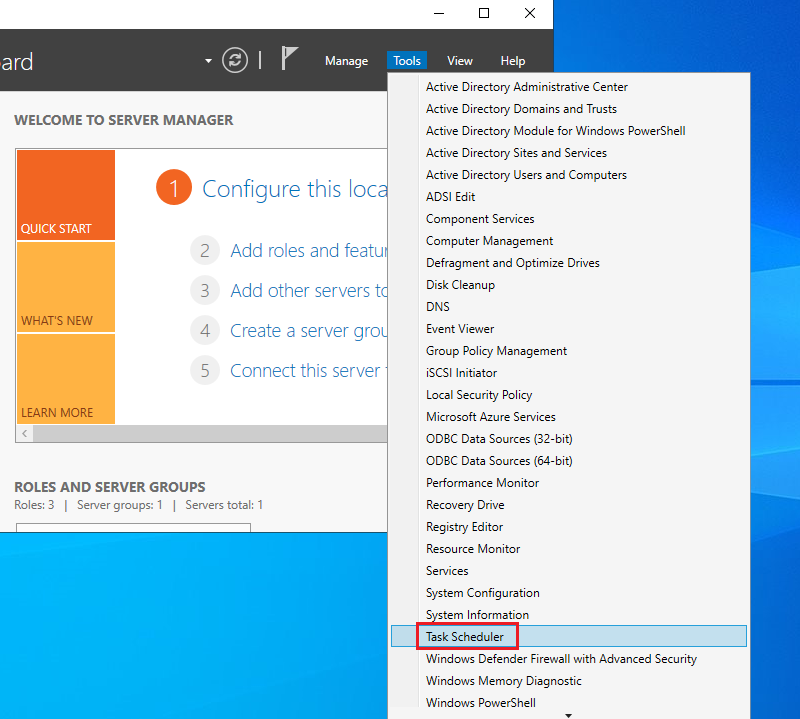Click the orange step 1 circle
This screenshot has width=800, height=719.
point(173,188)
